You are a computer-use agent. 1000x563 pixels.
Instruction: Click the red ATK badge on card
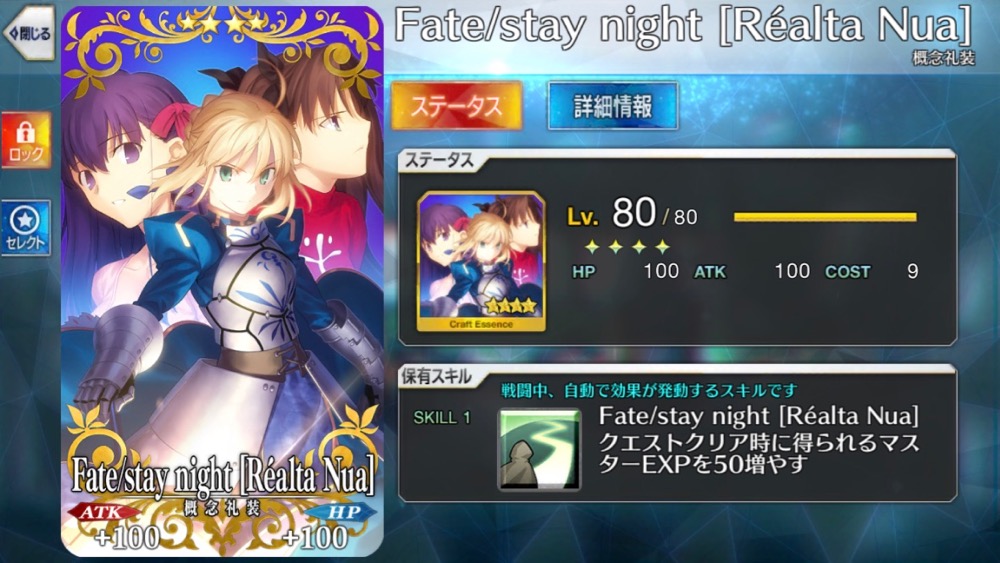pyautogui.click(x=101, y=511)
